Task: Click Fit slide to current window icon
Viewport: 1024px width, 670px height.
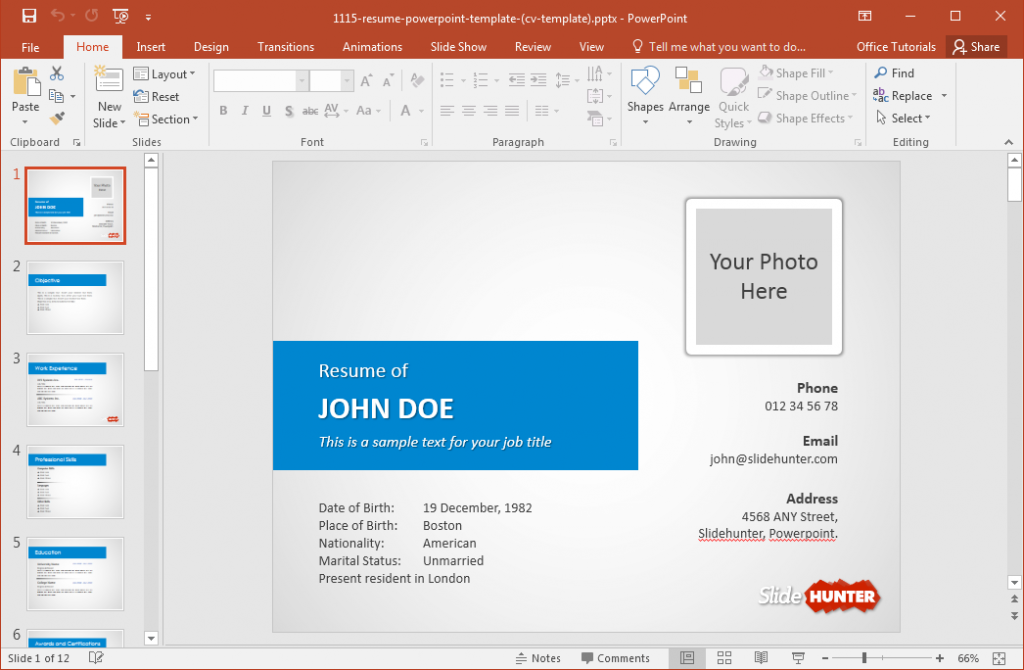Action: tap(999, 658)
